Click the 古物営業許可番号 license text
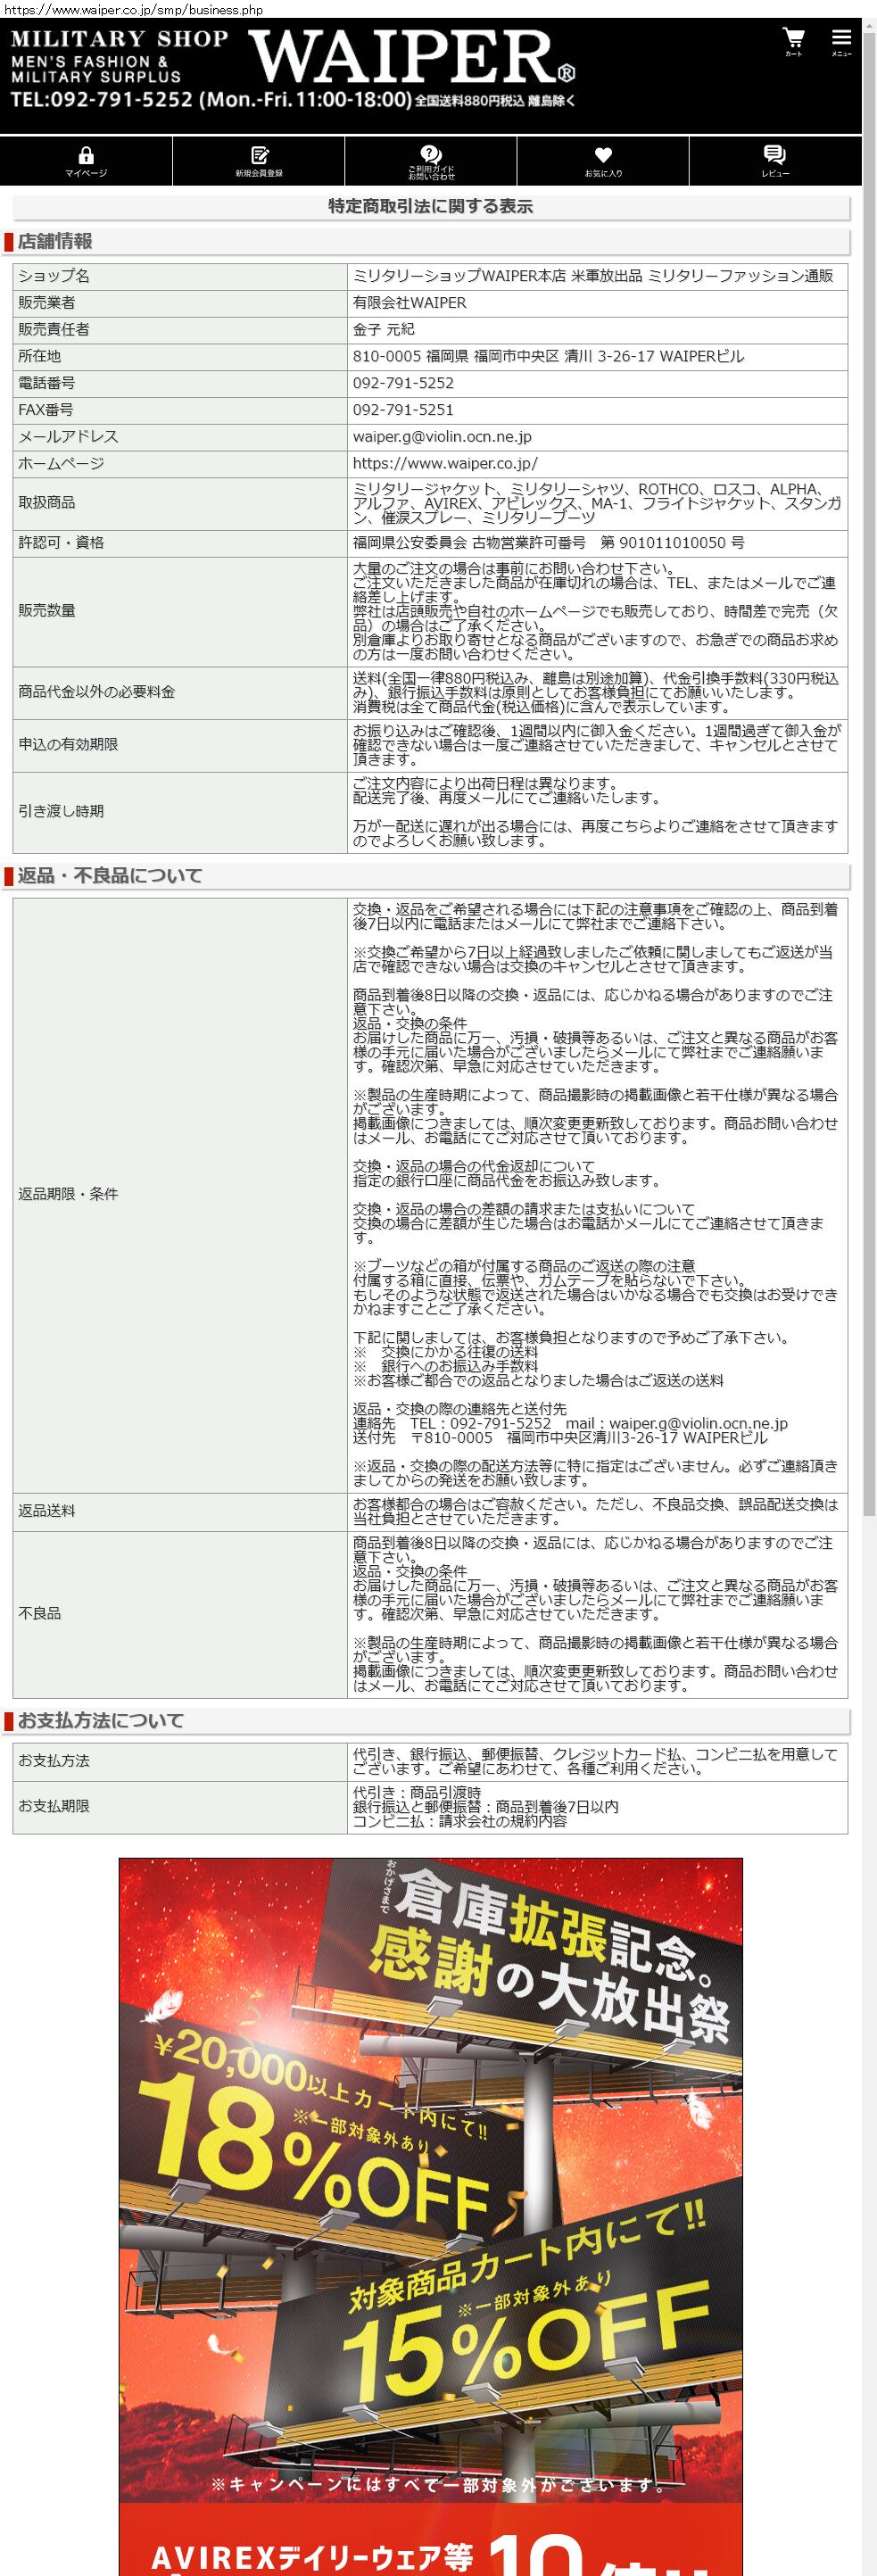 tap(548, 543)
